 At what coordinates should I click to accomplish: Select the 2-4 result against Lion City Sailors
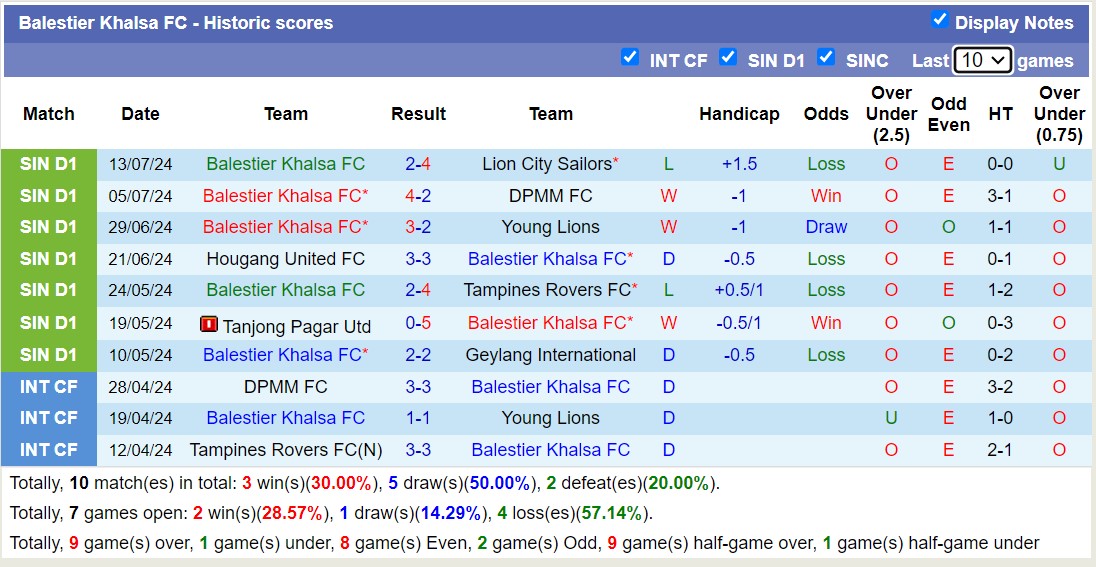click(418, 164)
